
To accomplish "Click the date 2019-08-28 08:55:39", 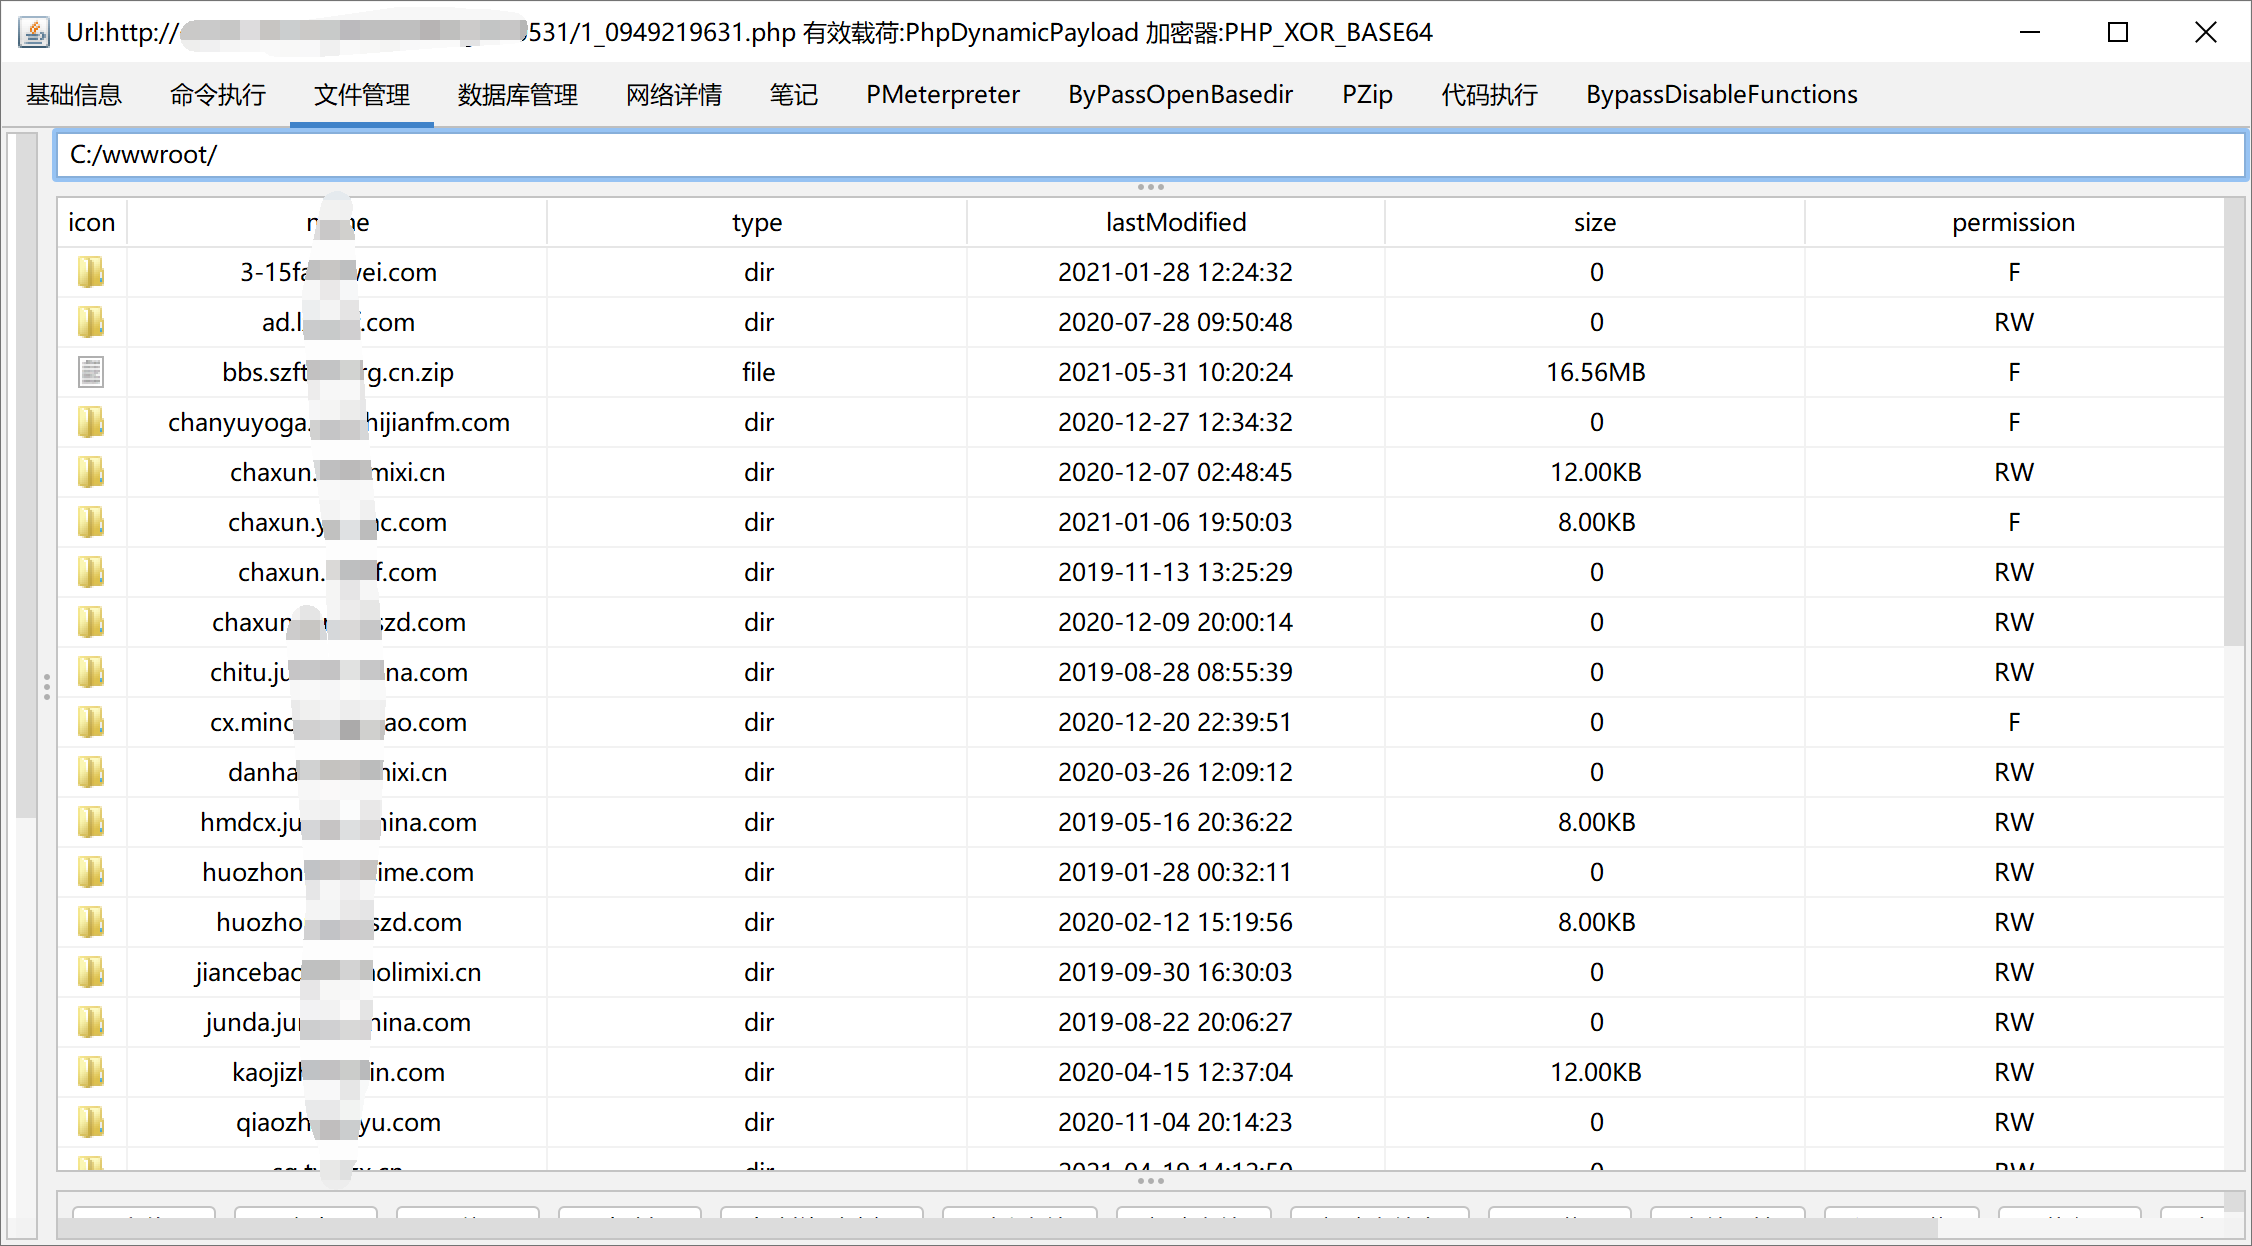I will 1175,672.
